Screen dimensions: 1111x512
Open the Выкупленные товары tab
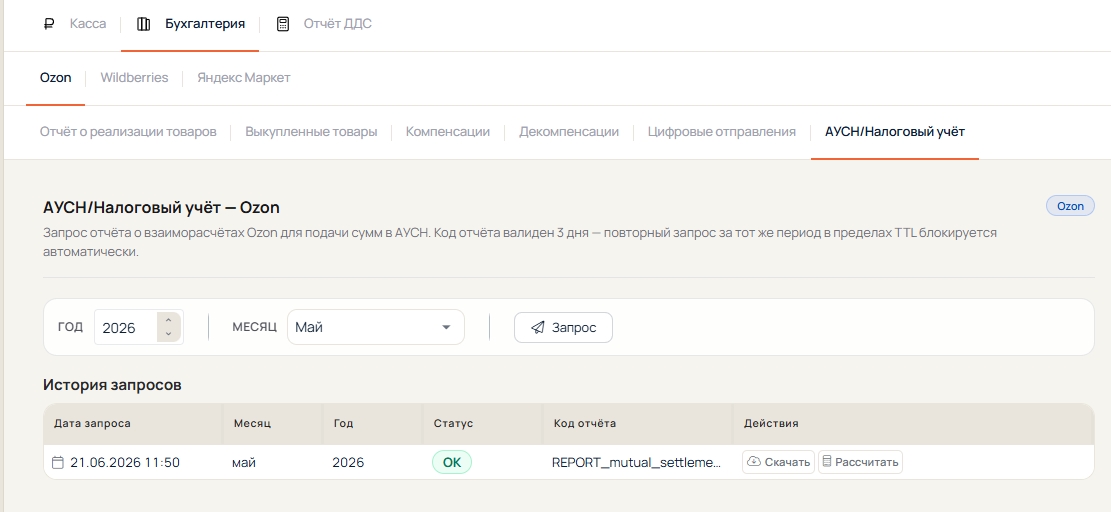tap(311, 132)
